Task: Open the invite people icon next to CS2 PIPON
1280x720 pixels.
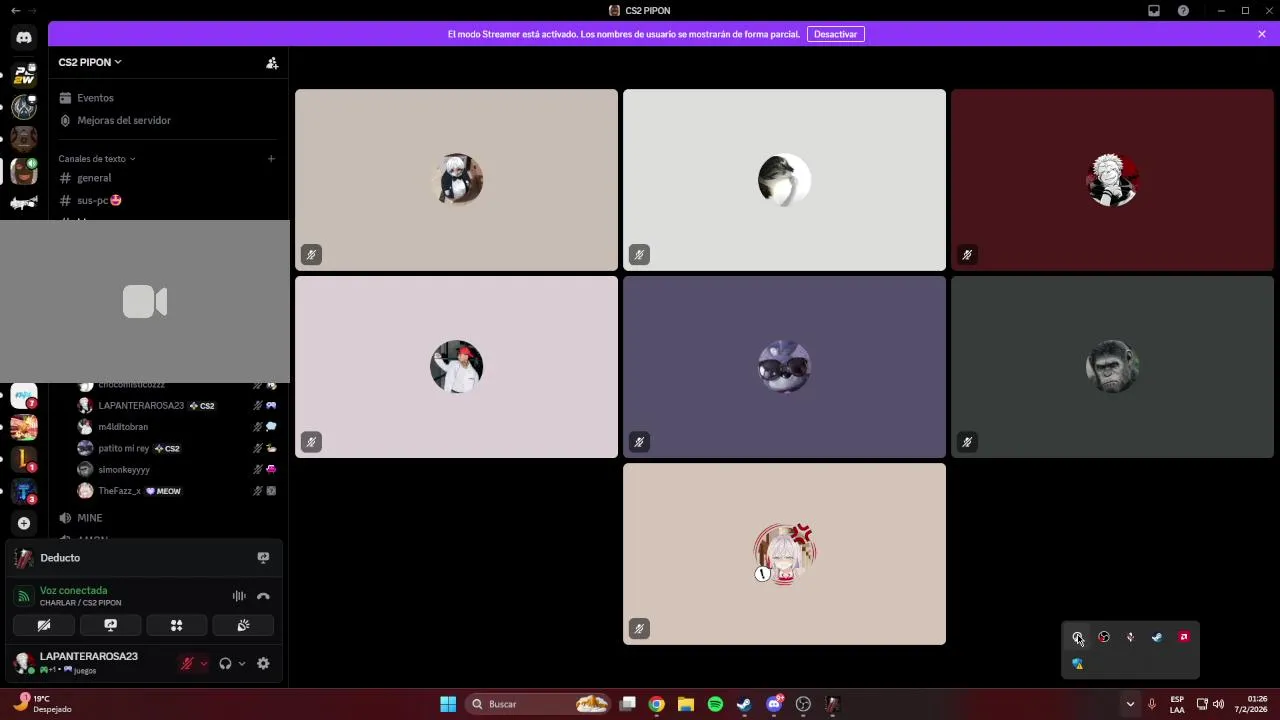Action: (272, 62)
